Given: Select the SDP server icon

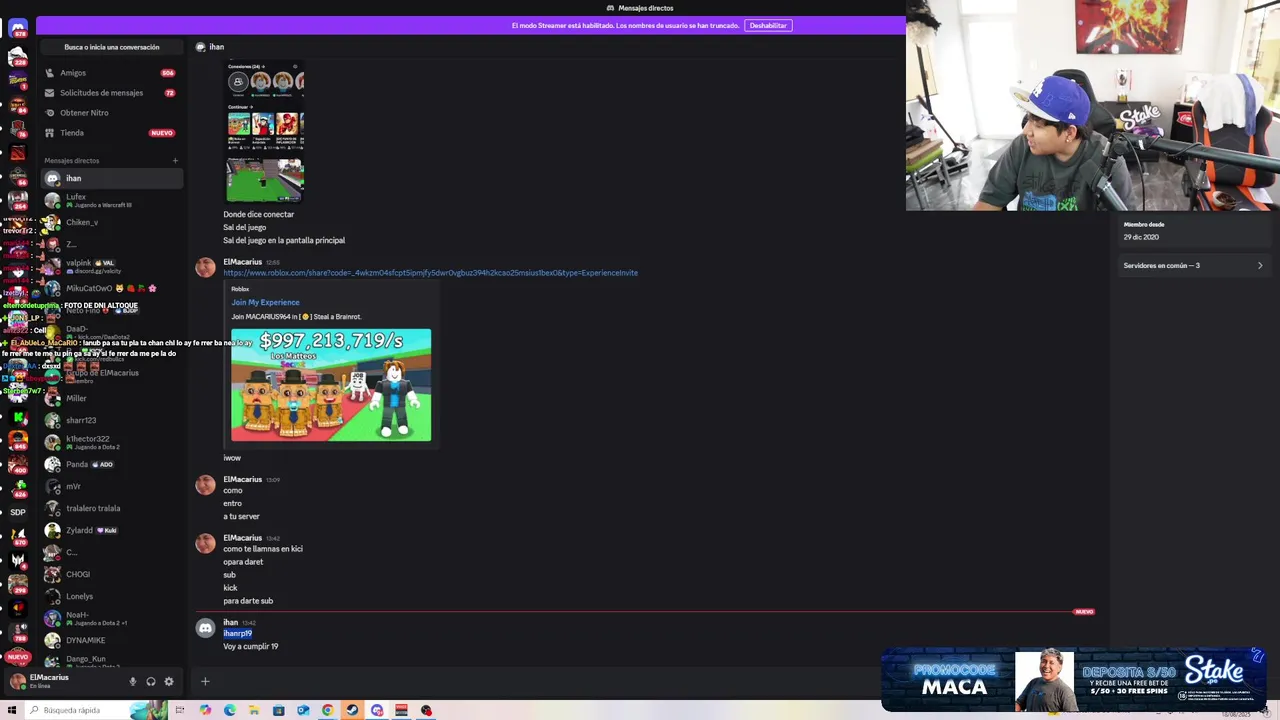Looking at the screenshot, I should point(18,512).
